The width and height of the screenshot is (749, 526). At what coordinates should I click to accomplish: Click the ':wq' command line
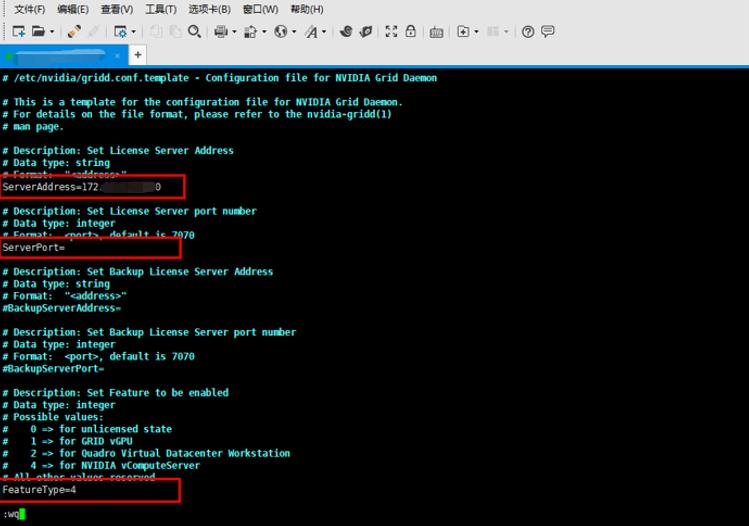(11, 514)
